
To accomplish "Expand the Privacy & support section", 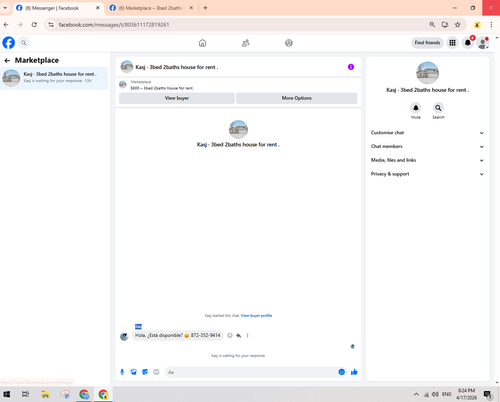I will (427, 174).
